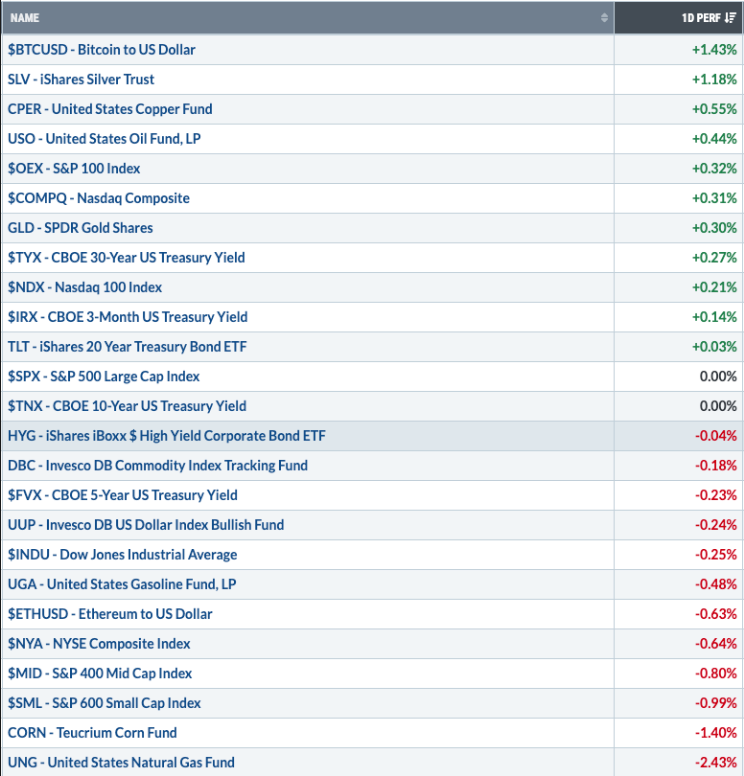Viewport: 744px width, 776px height.
Task: Select the +0.14% $IRX performance value
Action: click(x=714, y=317)
